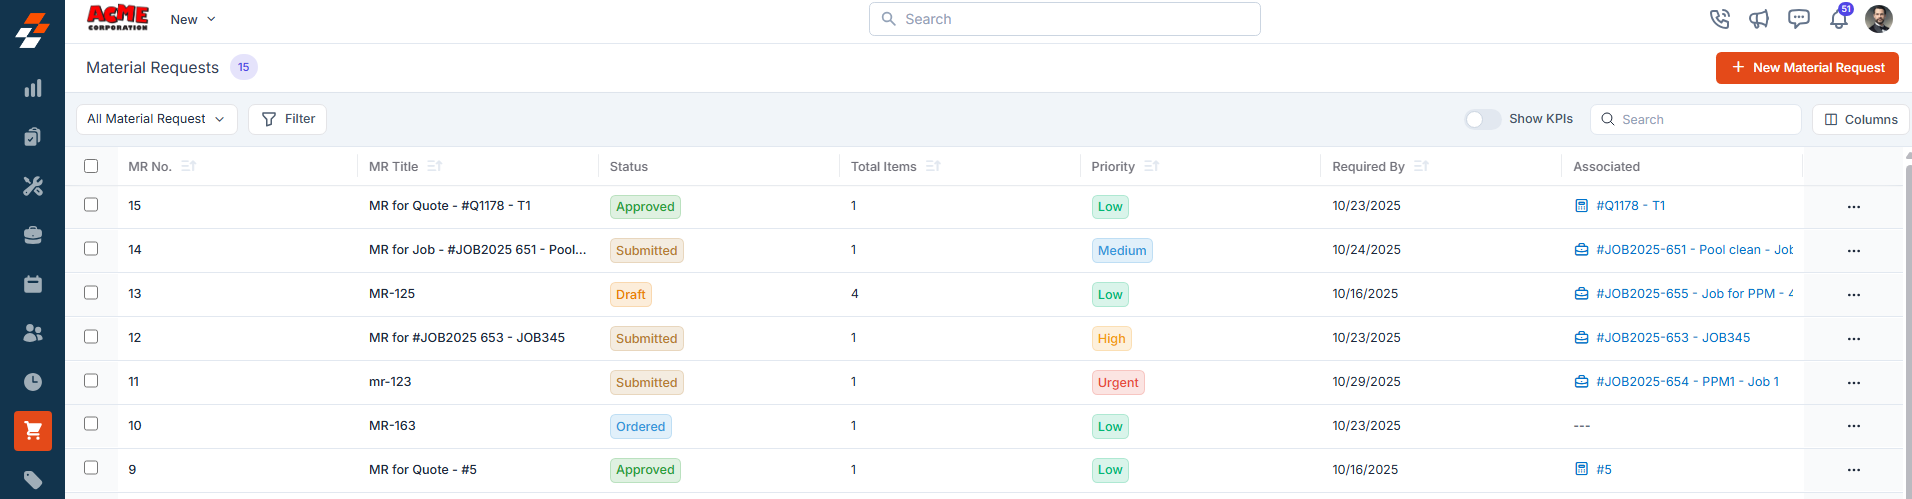Check the box for MR No. 15
Image resolution: width=1912 pixels, height=499 pixels.
pyautogui.click(x=91, y=204)
